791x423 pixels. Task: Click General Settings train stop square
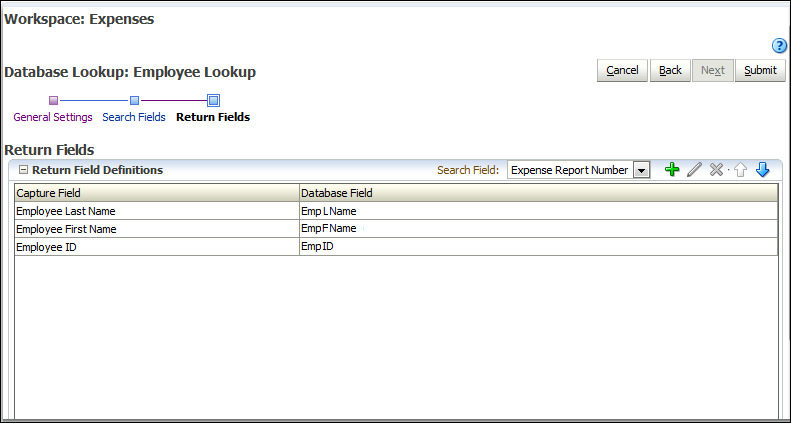[53, 100]
